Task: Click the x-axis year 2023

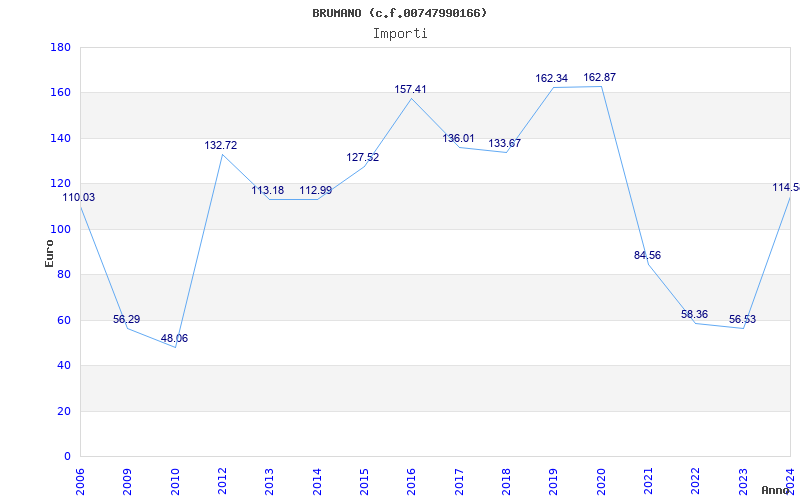Action: (x=743, y=482)
